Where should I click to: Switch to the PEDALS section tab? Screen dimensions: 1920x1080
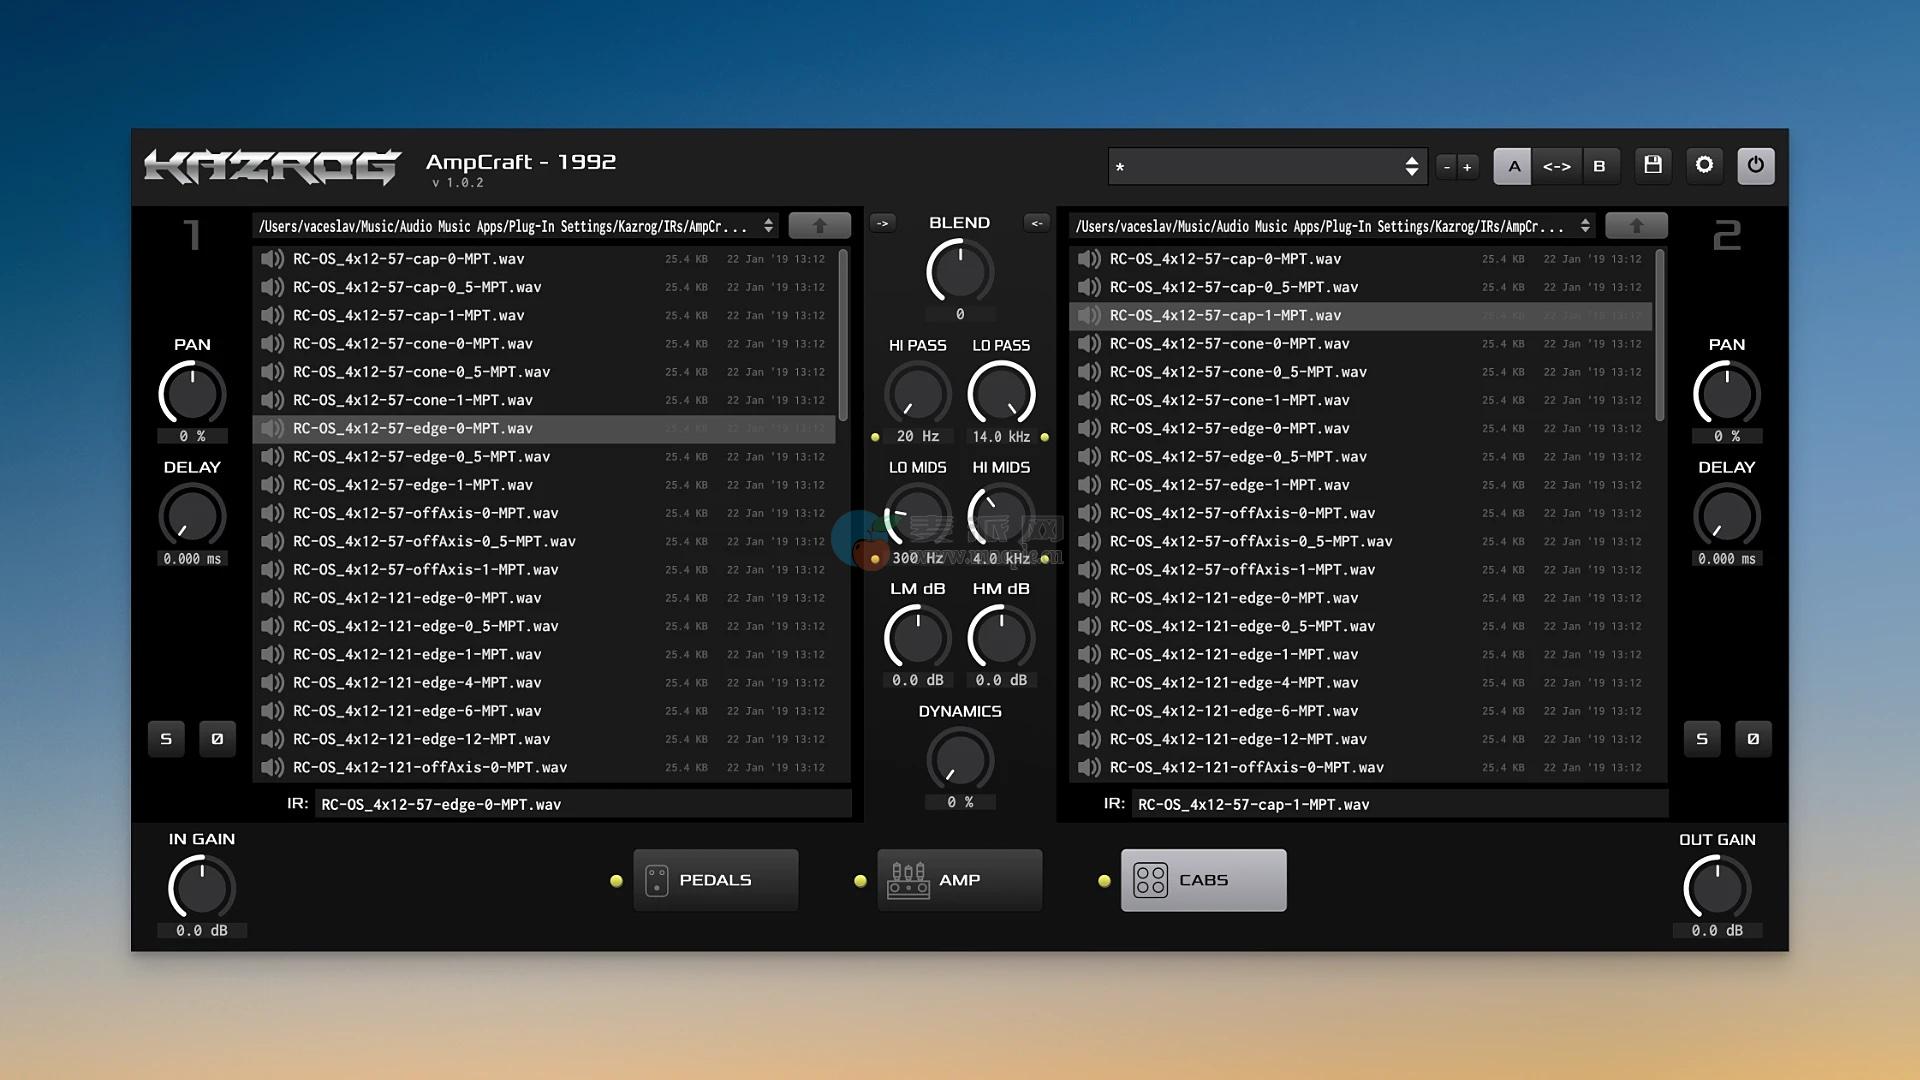[x=715, y=880]
